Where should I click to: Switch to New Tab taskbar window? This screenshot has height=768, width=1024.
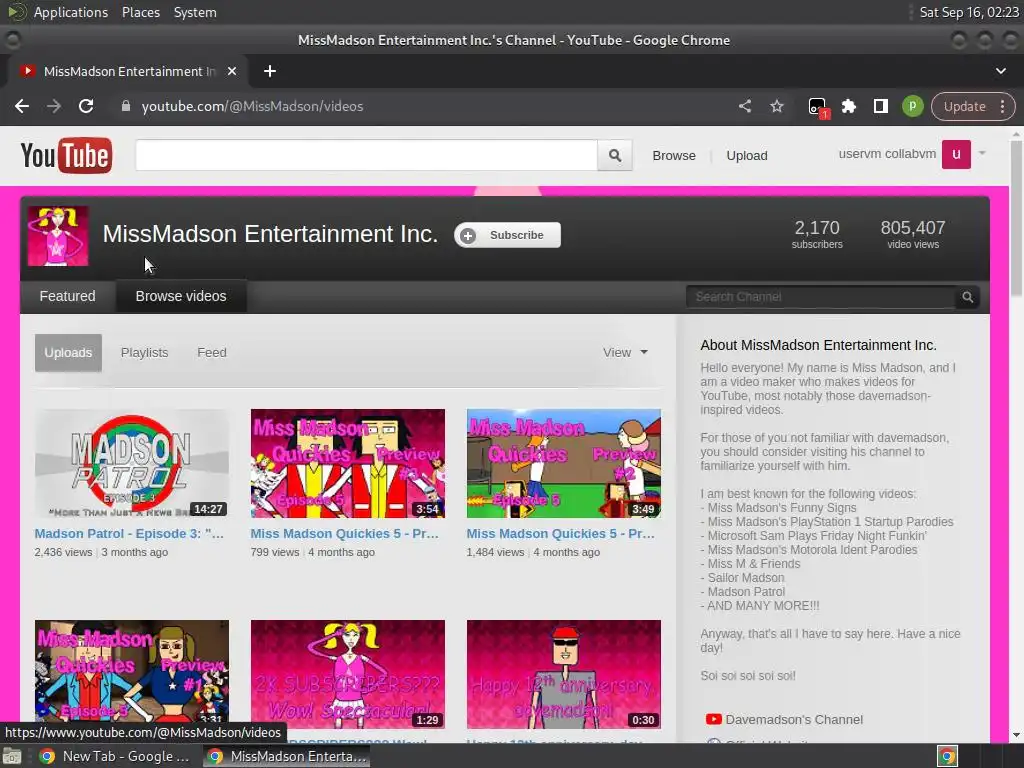tap(114, 756)
